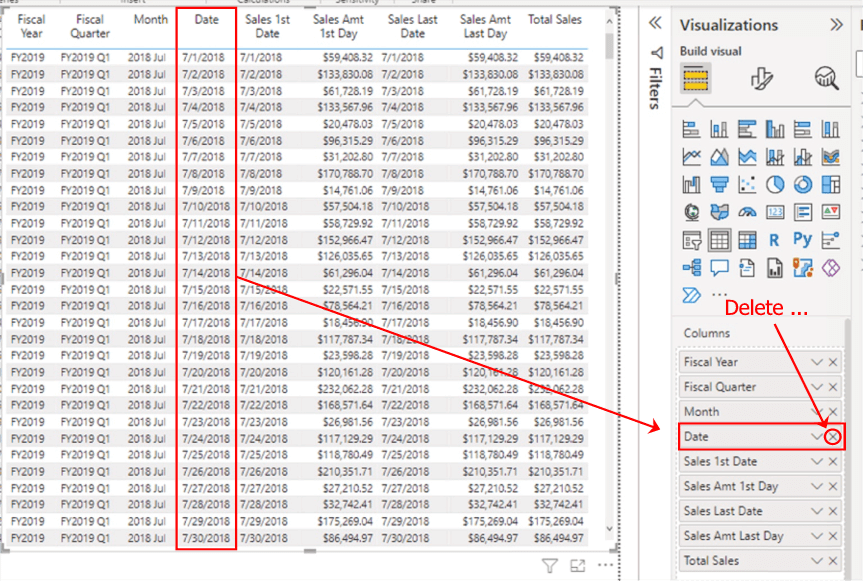Pick the card (123) visual

tap(775, 212)
